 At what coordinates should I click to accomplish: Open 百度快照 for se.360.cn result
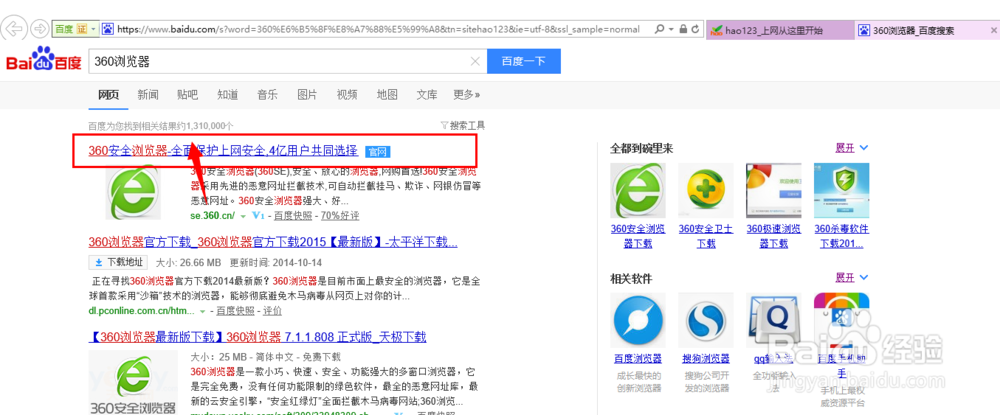293,215
